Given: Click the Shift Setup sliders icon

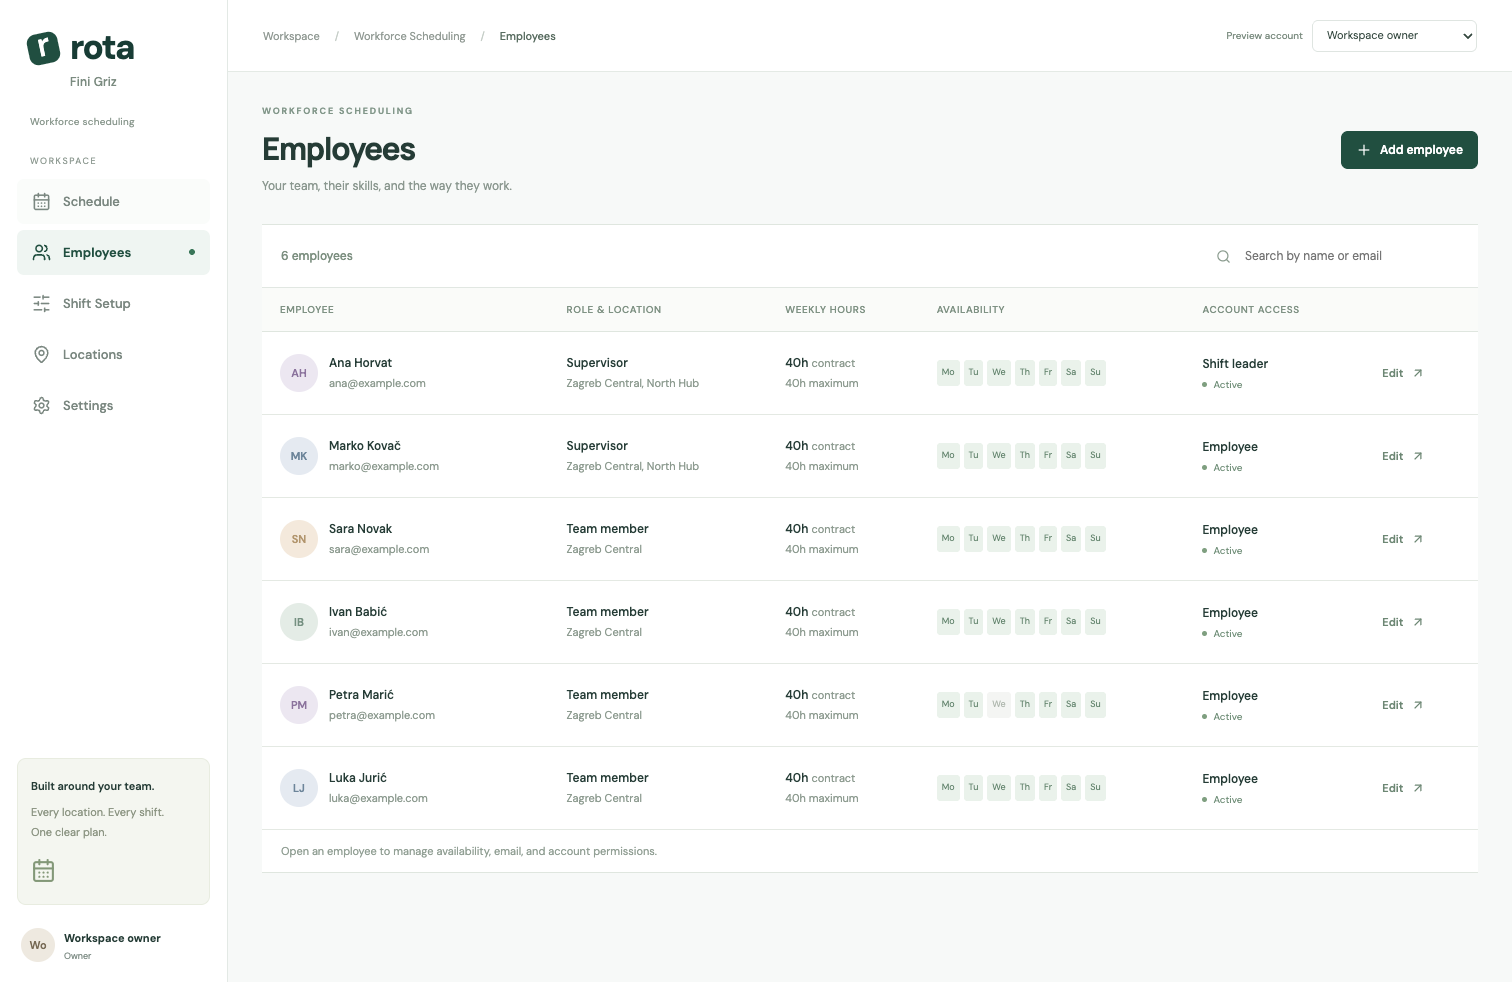Looking at the screenshot, I should coord(41,304).
